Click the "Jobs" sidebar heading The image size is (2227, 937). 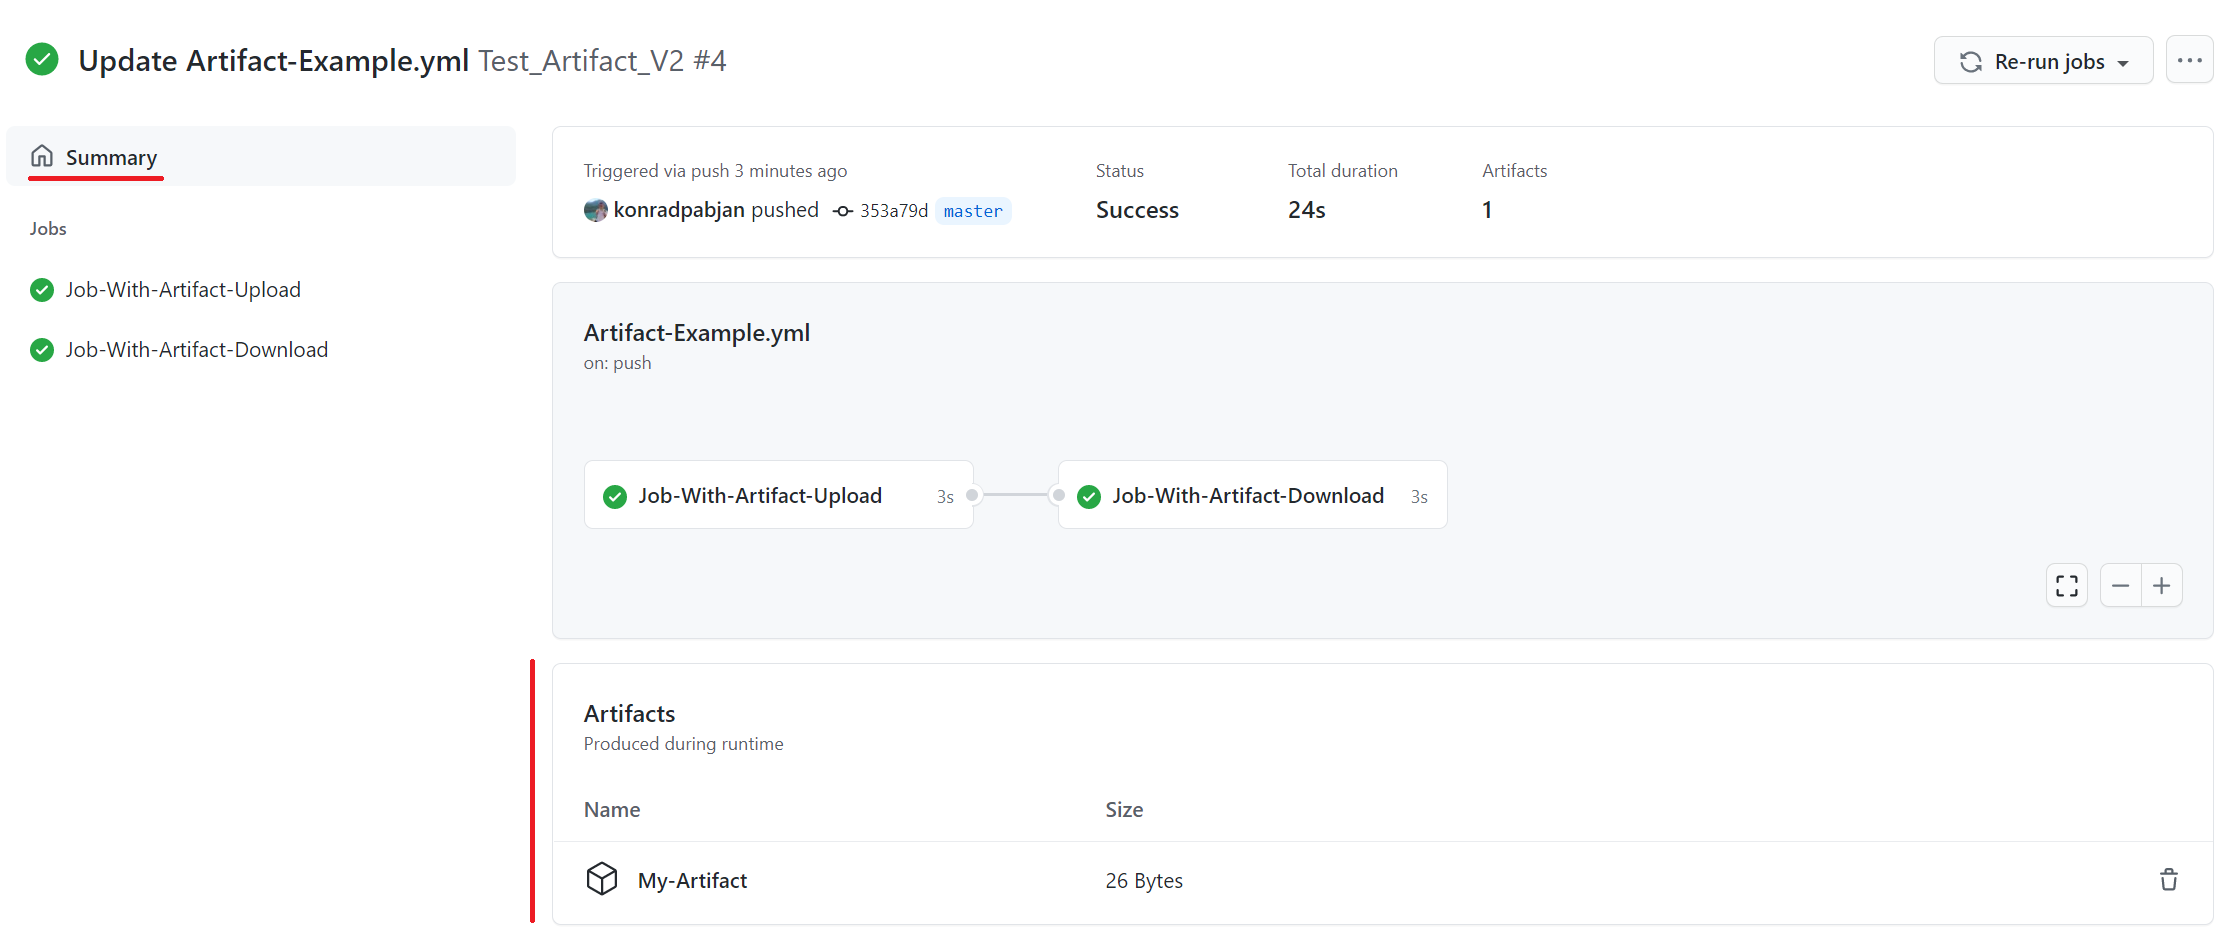pos(48,229)
